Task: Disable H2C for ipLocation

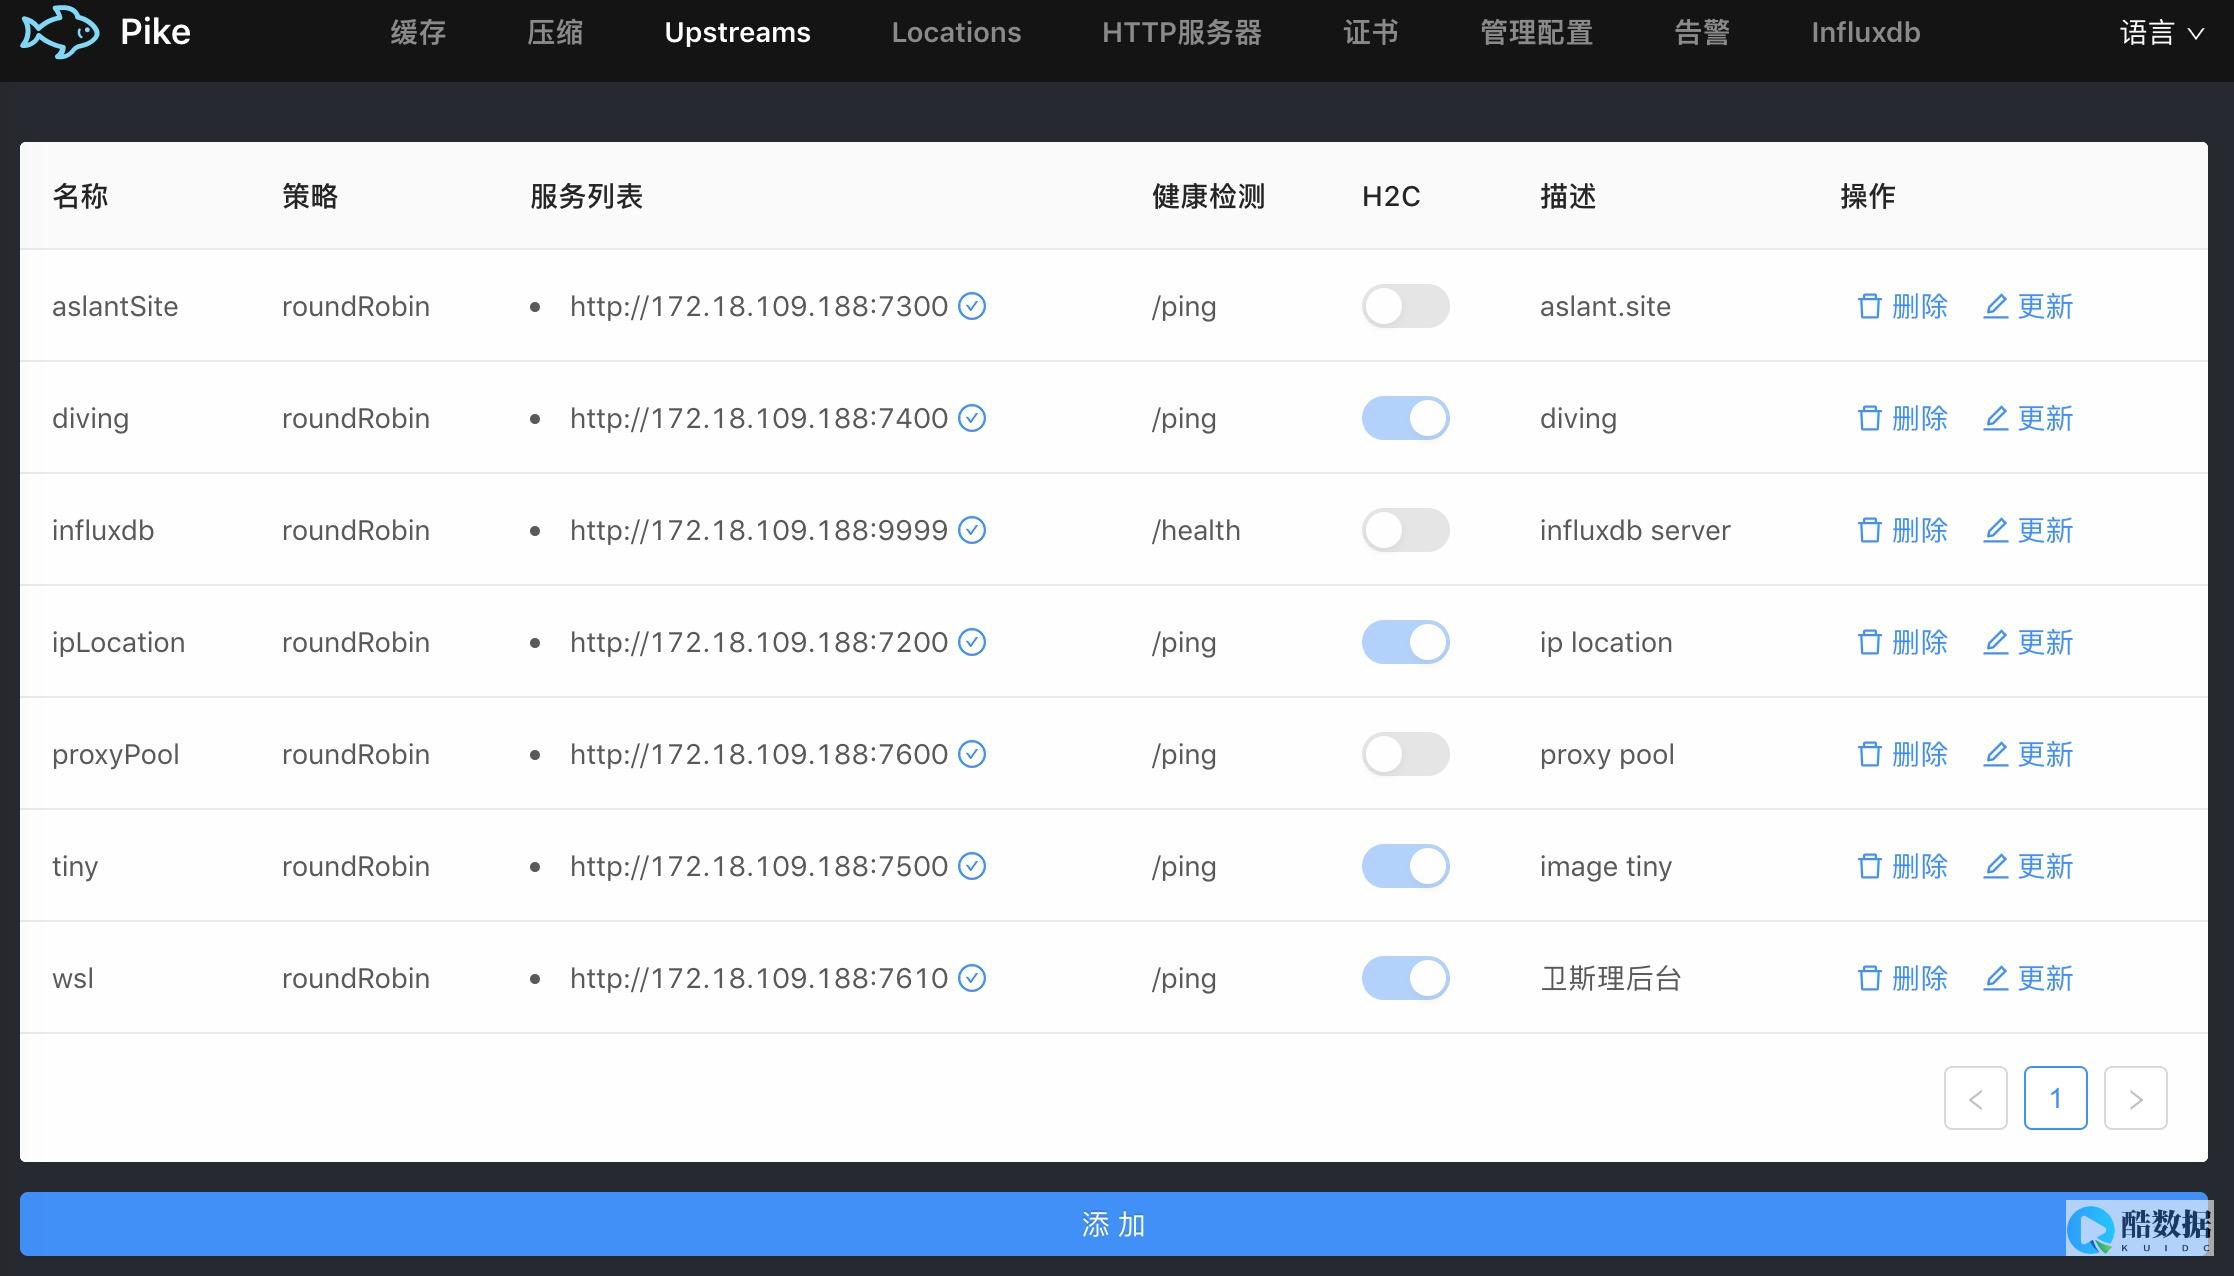Action: tap(1405, 642)
